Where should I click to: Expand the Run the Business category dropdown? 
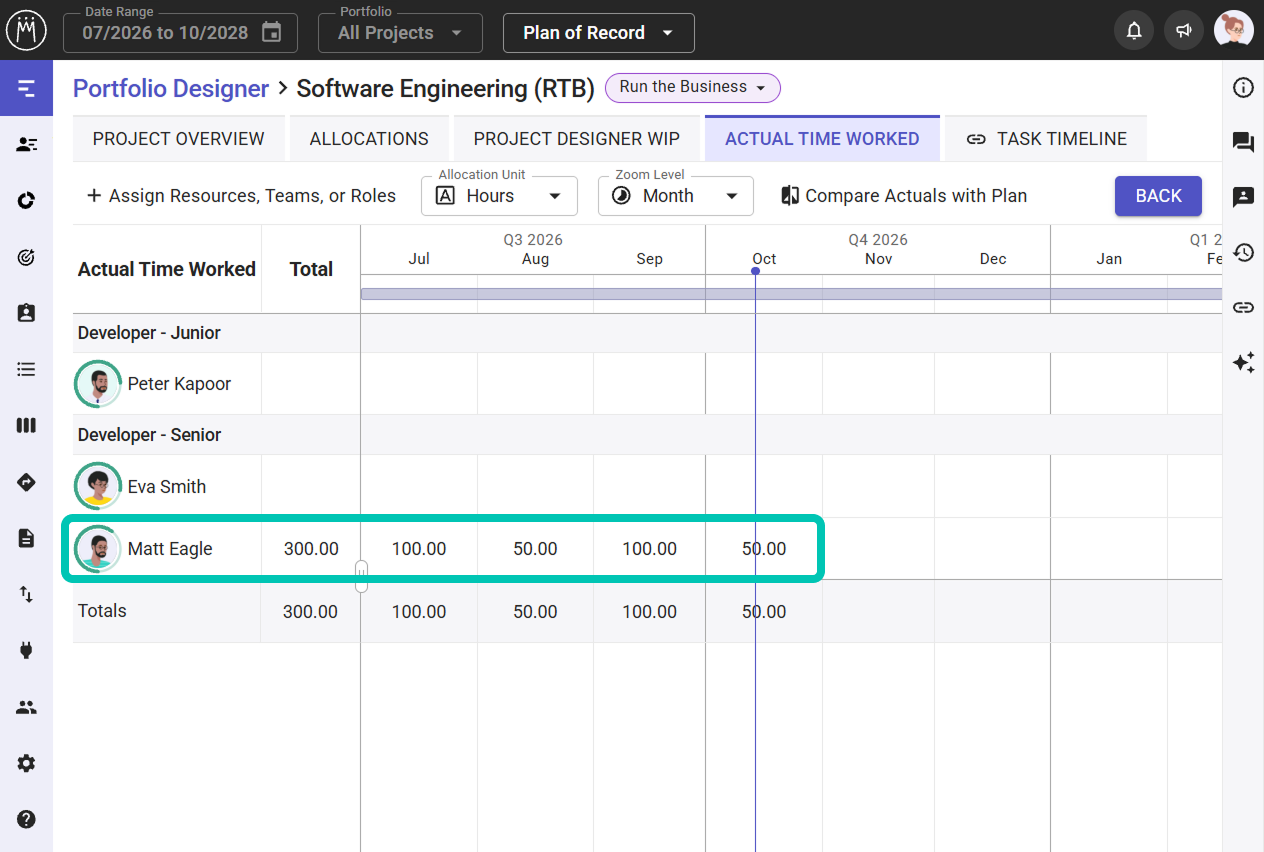693,88
